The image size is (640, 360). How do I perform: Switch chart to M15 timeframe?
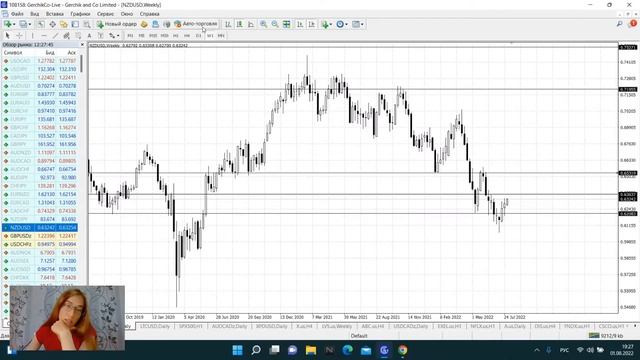[153, 36]
